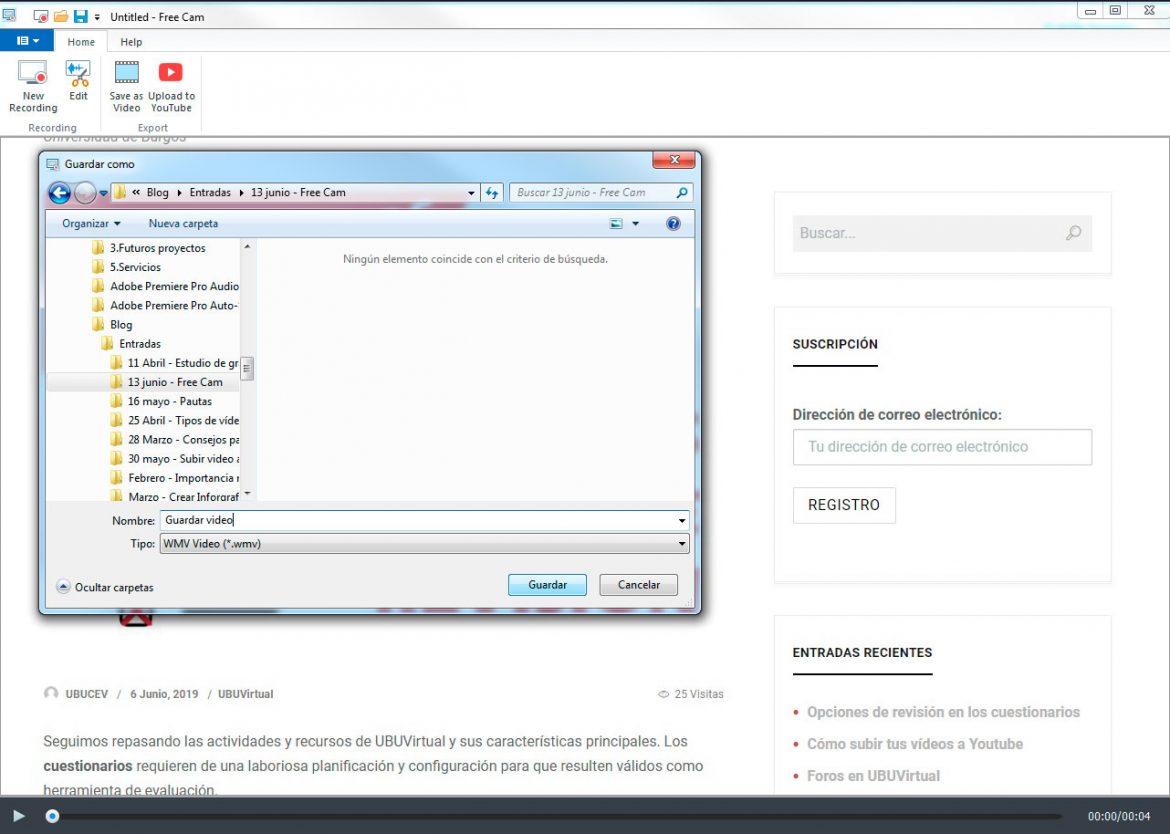Click Ocultar carpetas toggle
Image resolution: width=1170 pixels, height=834 pixels.
[105, 587]
